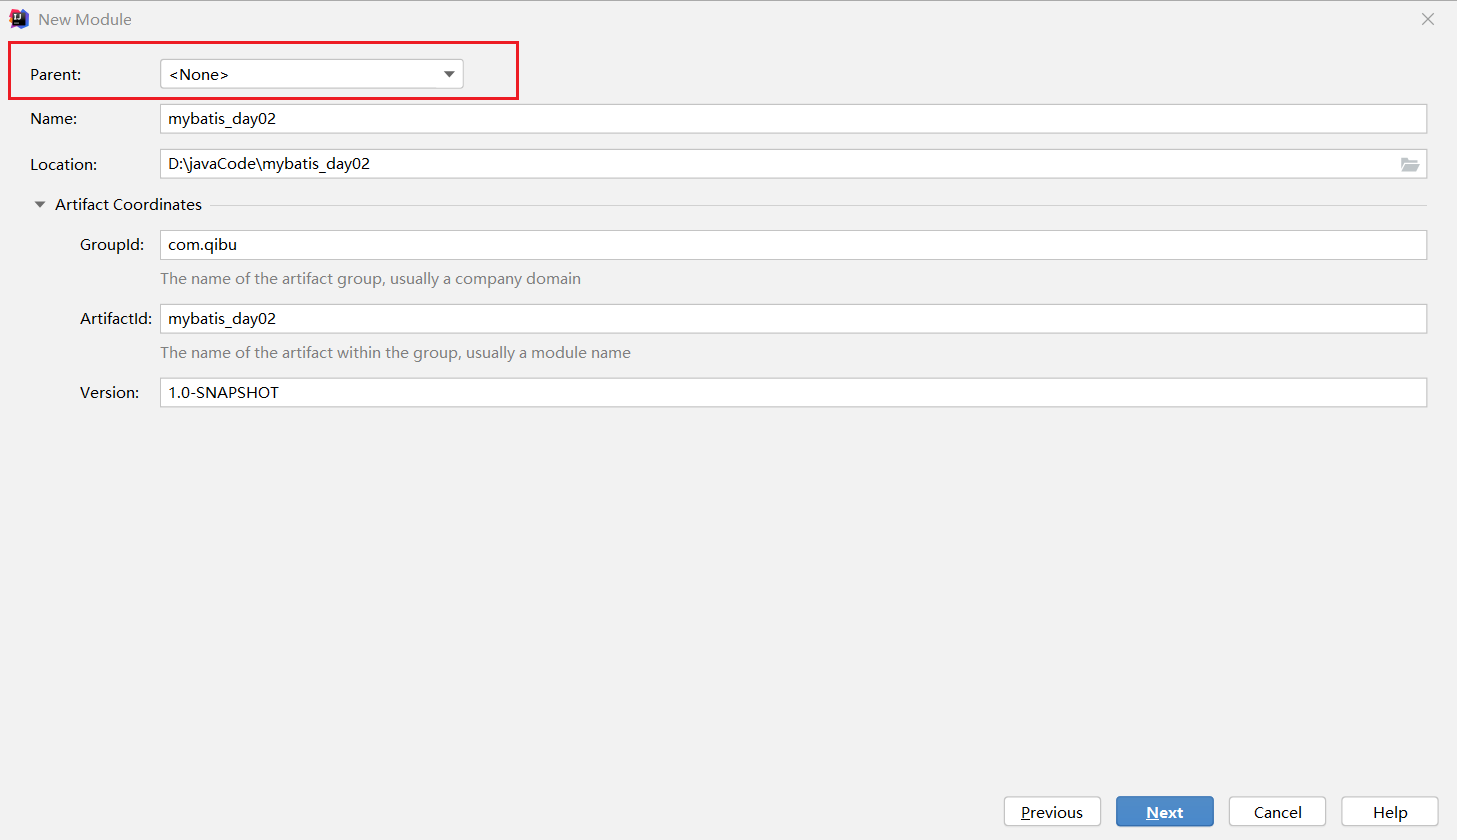Click the ArtifactId hint about module name
1457x840 pixels.
[395, 353]
